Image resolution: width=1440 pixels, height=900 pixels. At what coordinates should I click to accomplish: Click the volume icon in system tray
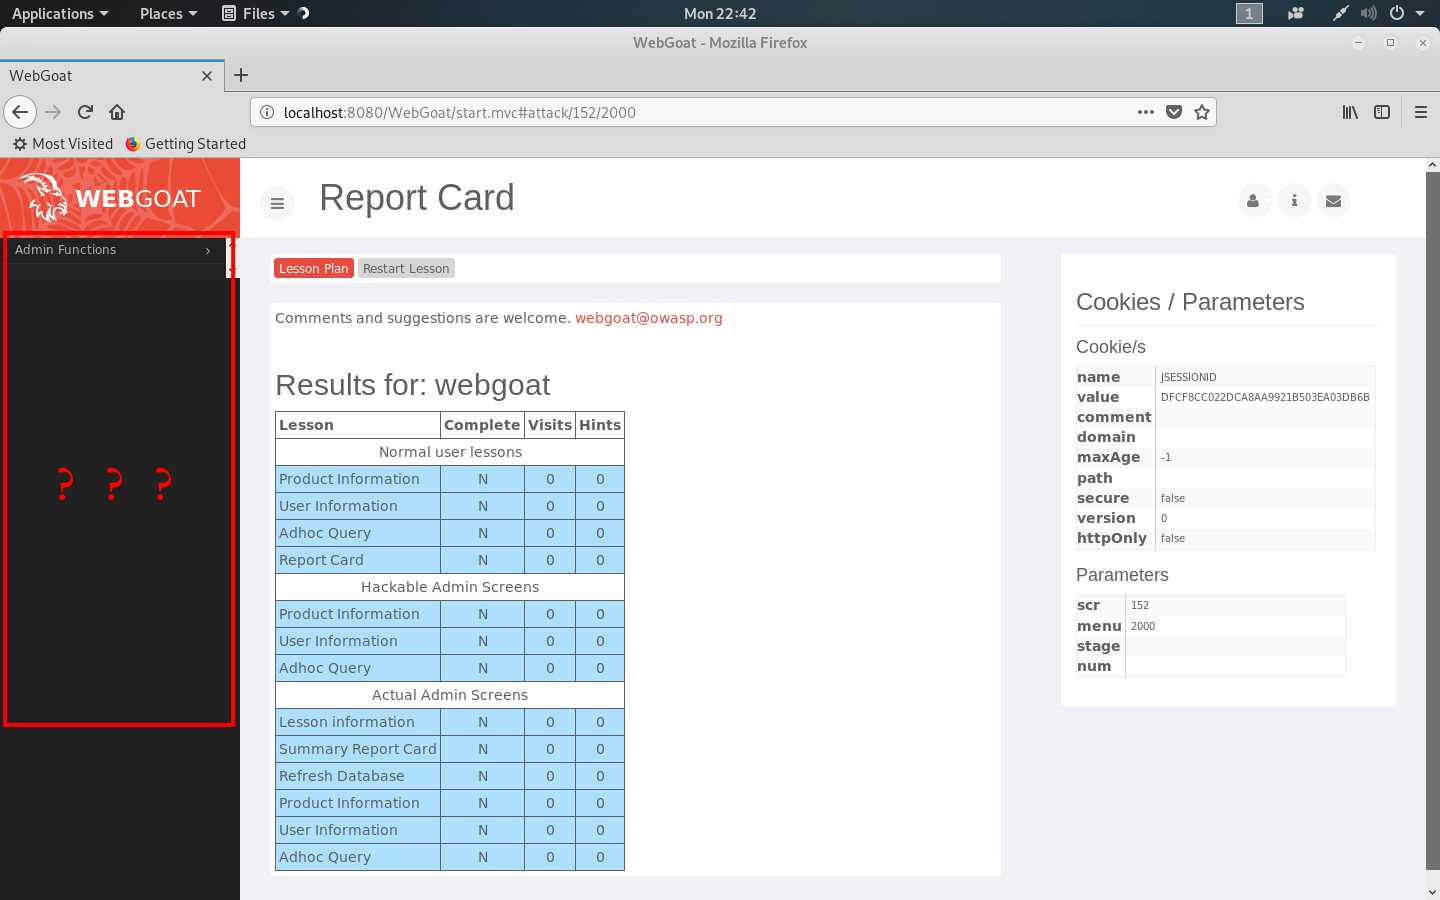(1368, 13)
